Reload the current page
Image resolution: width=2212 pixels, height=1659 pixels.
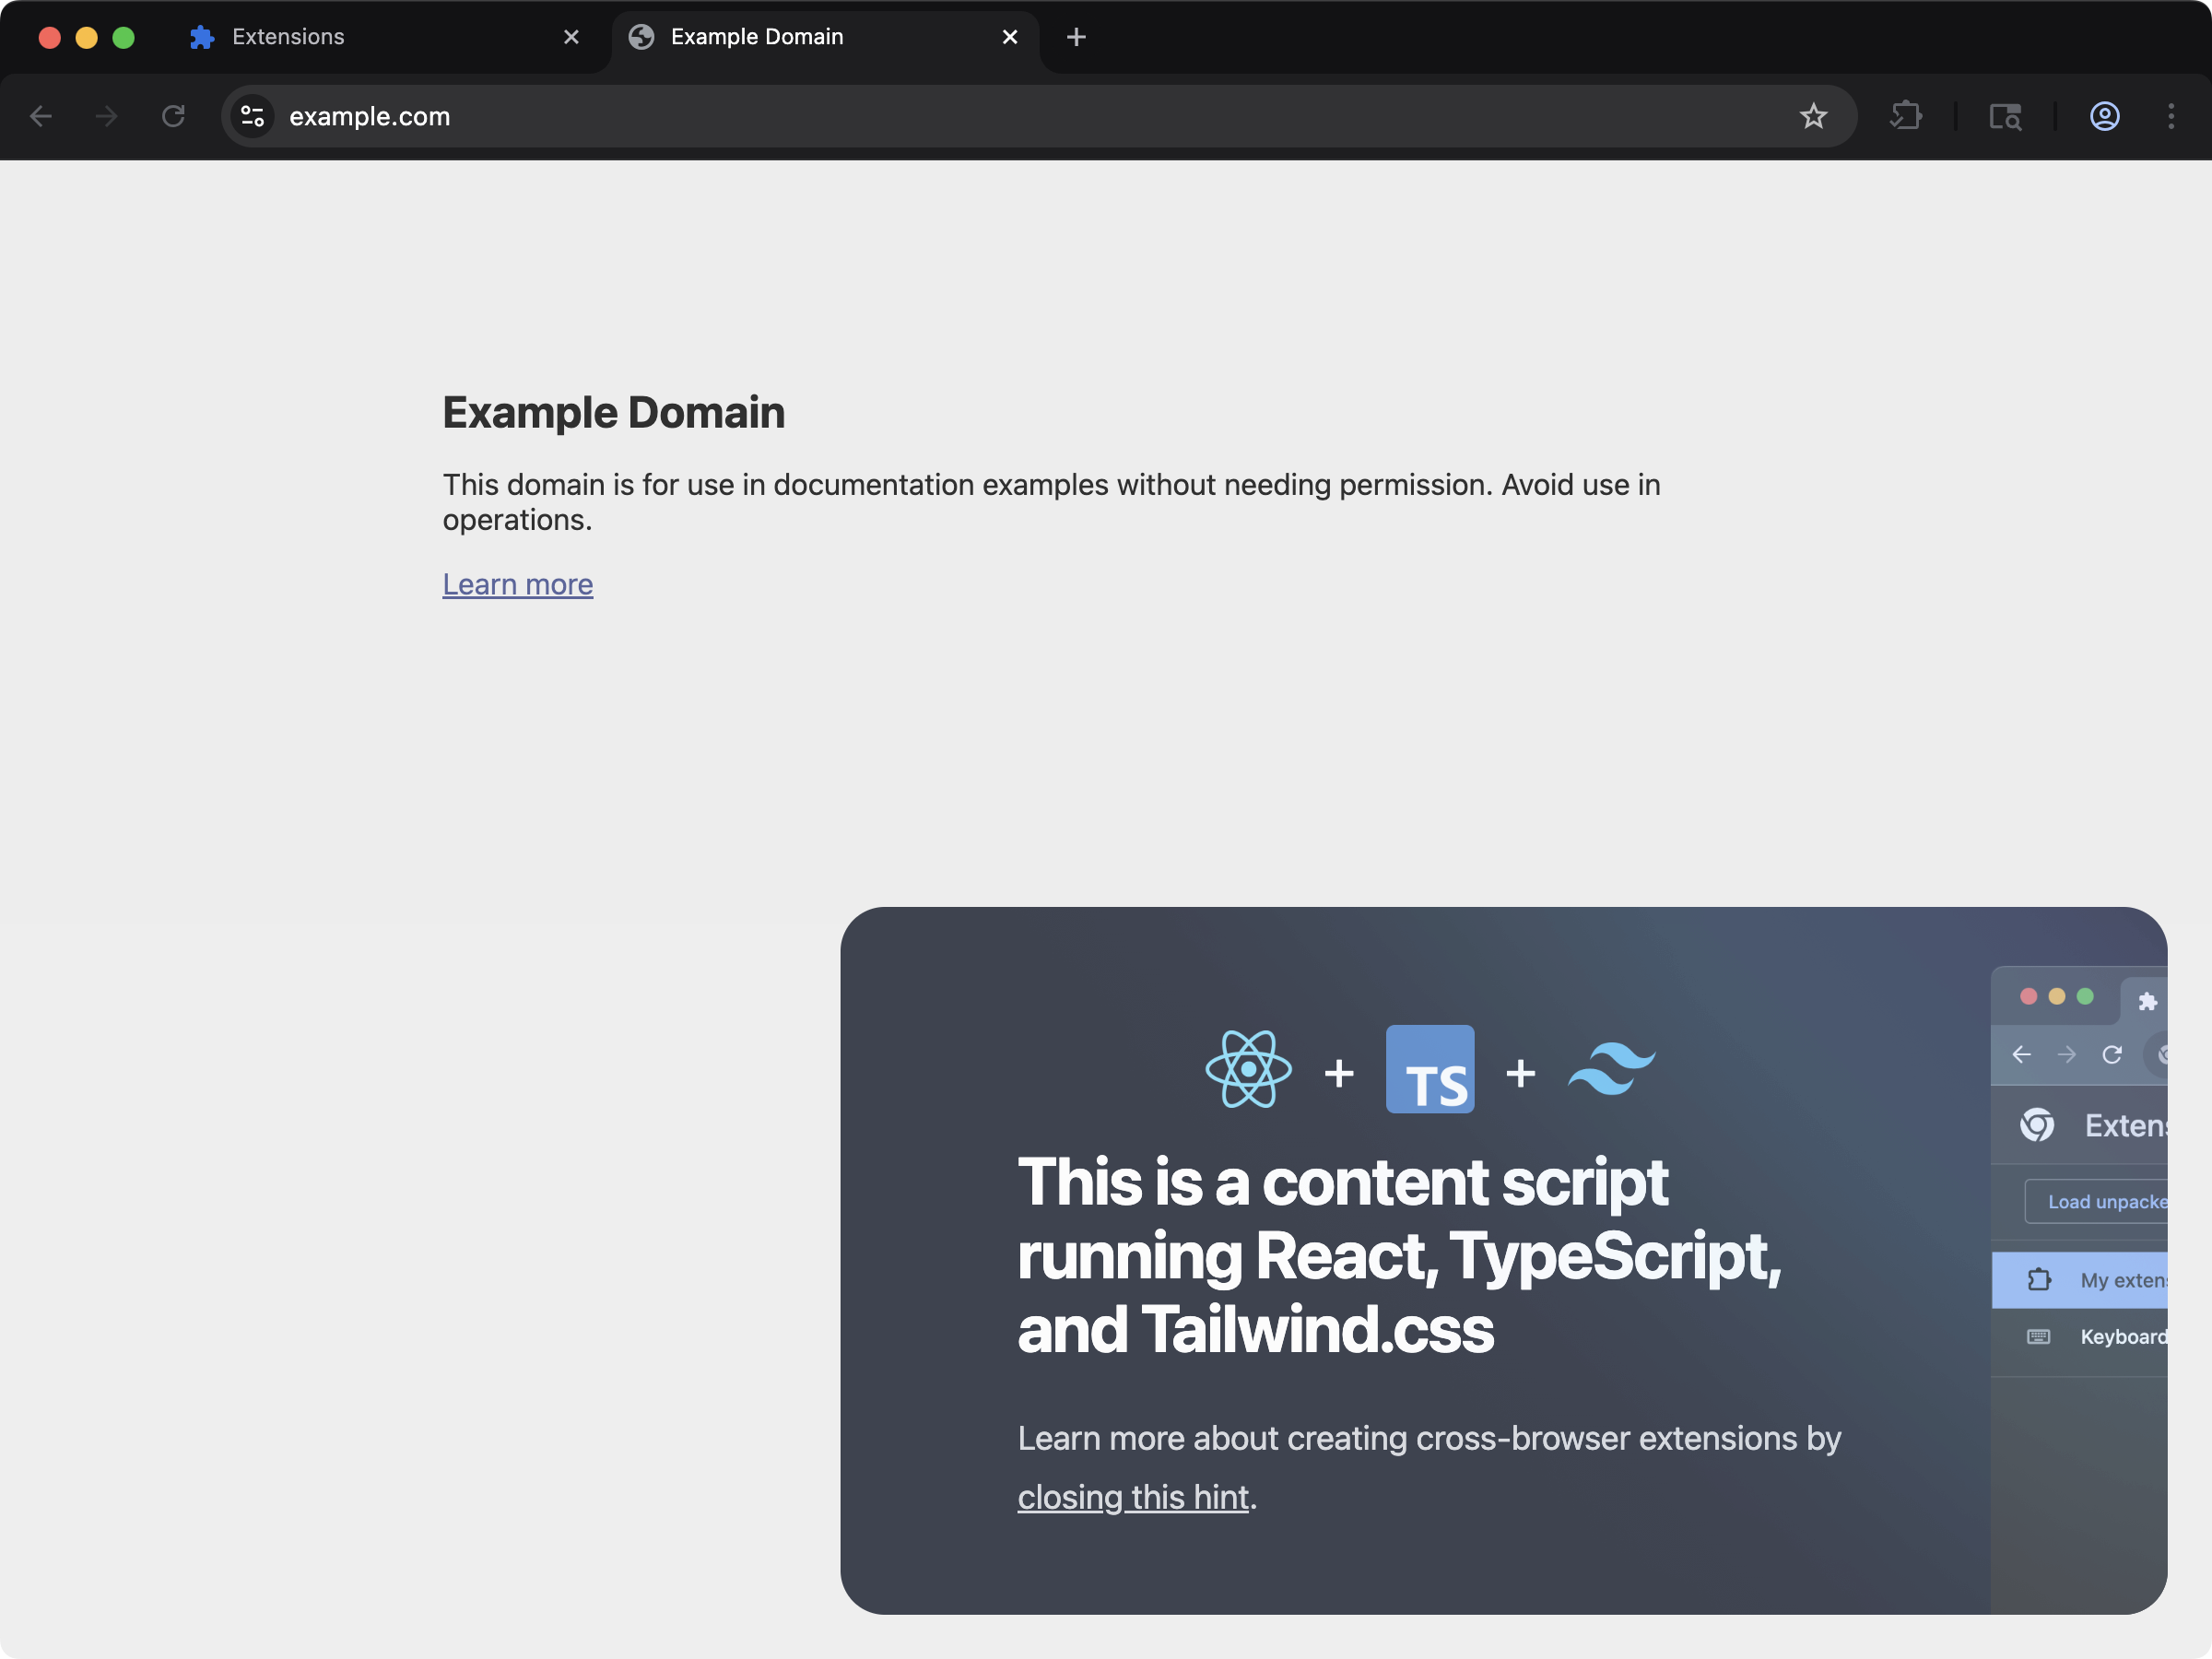pos(172,116)
